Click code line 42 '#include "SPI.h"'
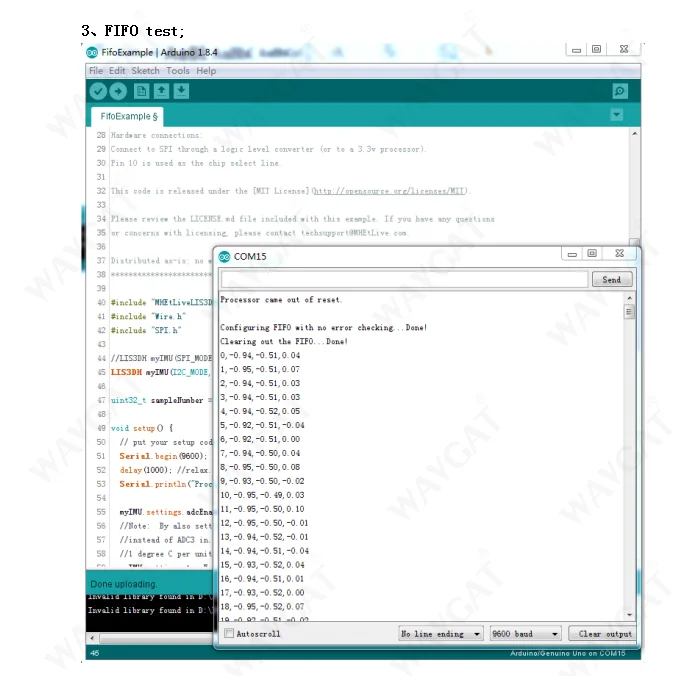Image resolution: width=697 pixels, height=676 pixels. pos(146,330)
